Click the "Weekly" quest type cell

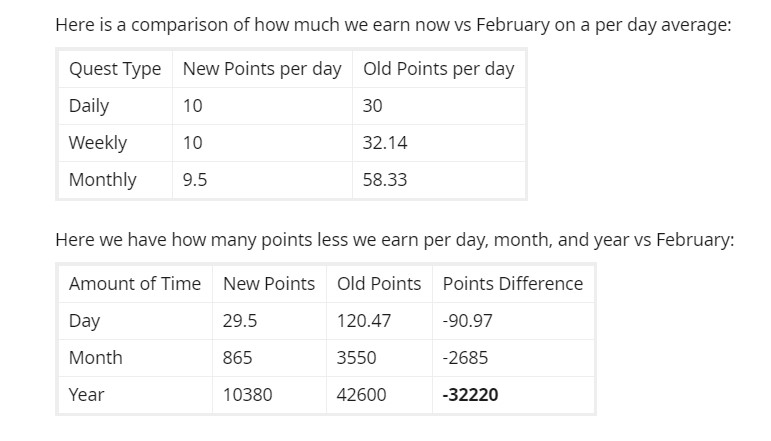click(x=98, y=143)
